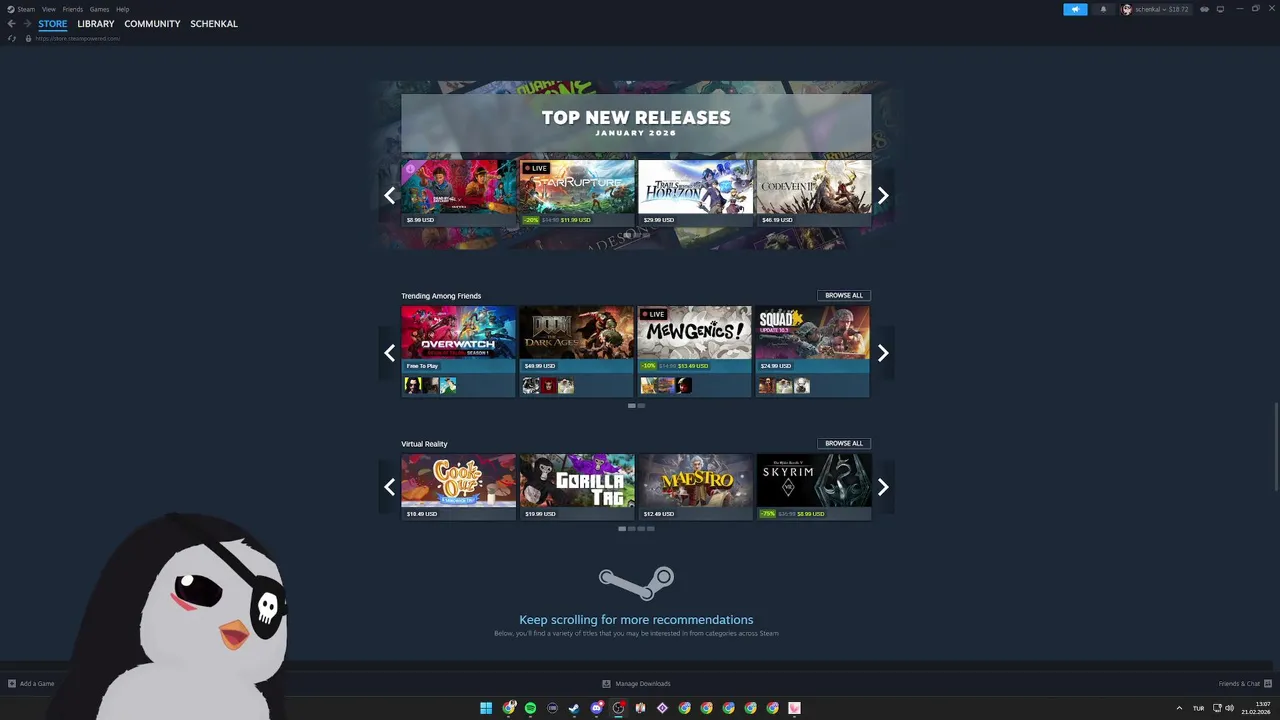Select last page dot of Virtual Reality carousel
Image resolution: width=1280 pixels, height=720 pixels.
[650, 529]
